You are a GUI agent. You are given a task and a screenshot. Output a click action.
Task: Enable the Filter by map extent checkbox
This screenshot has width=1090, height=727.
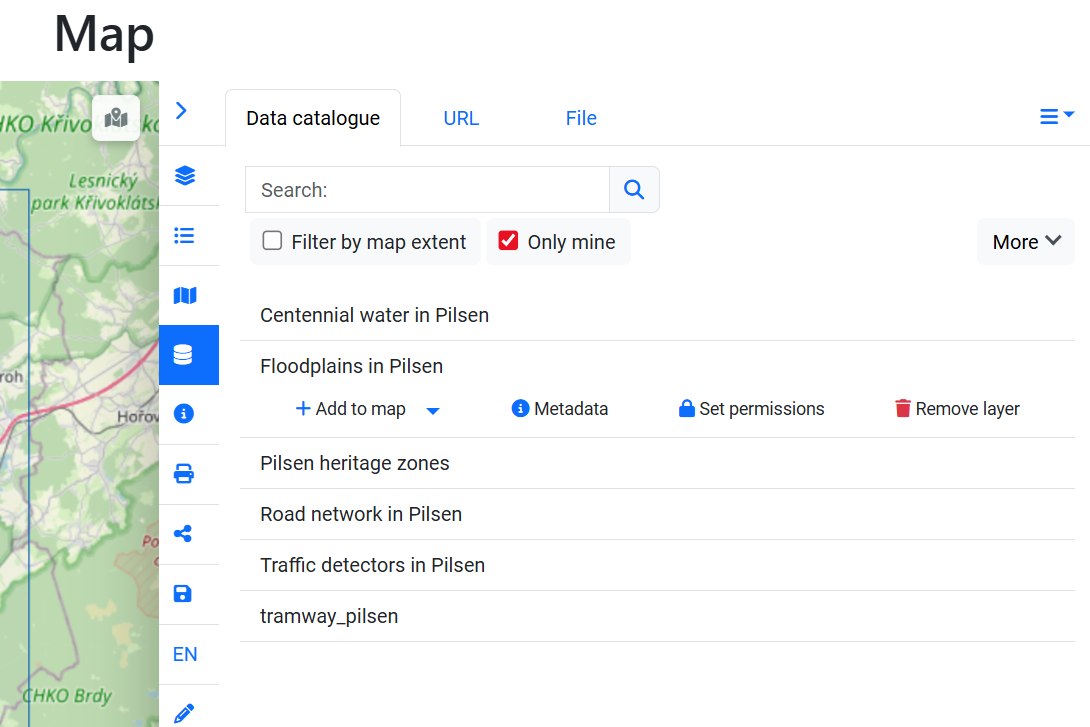(271, 241)
